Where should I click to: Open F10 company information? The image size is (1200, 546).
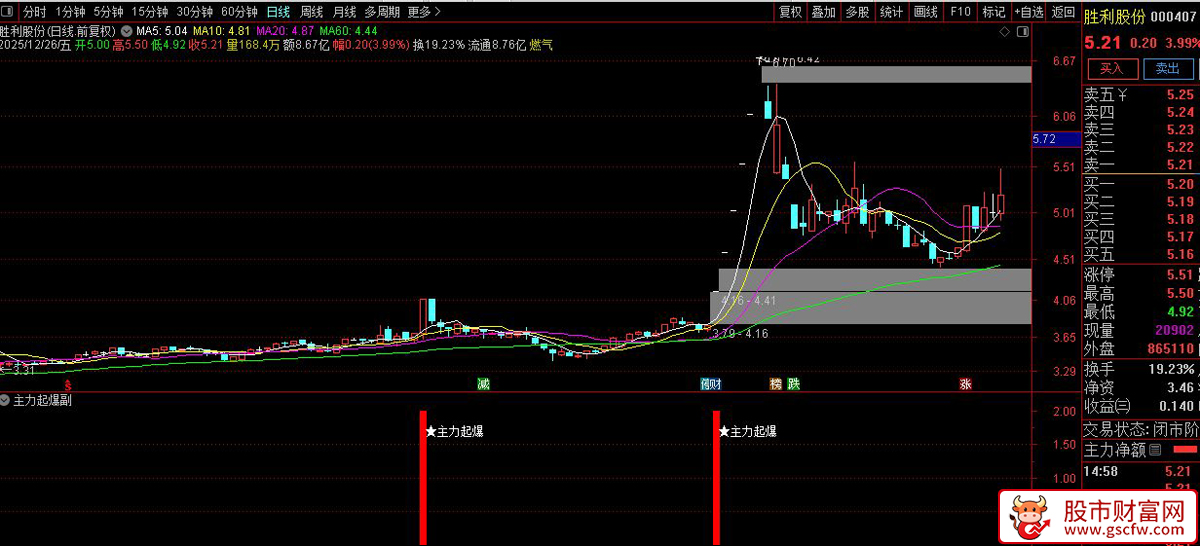[x=960, y=12]
